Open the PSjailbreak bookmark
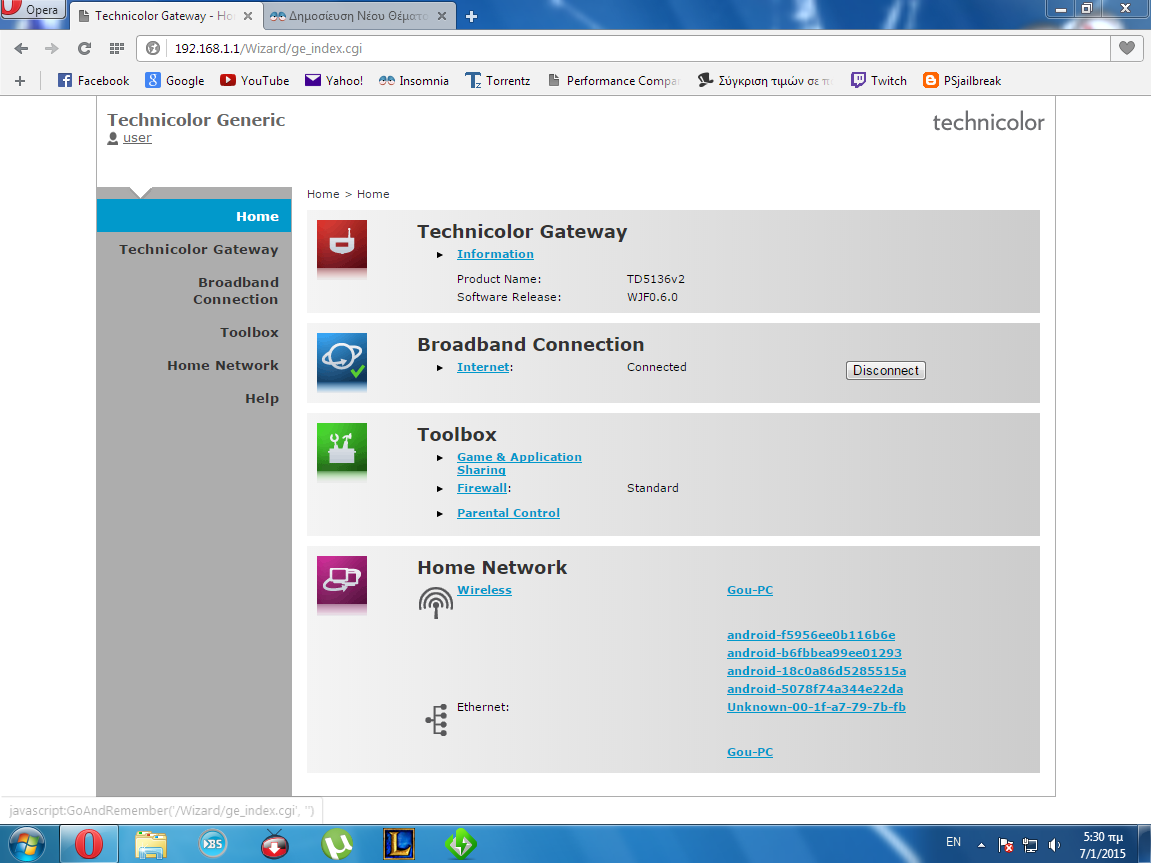 (962, 81)
